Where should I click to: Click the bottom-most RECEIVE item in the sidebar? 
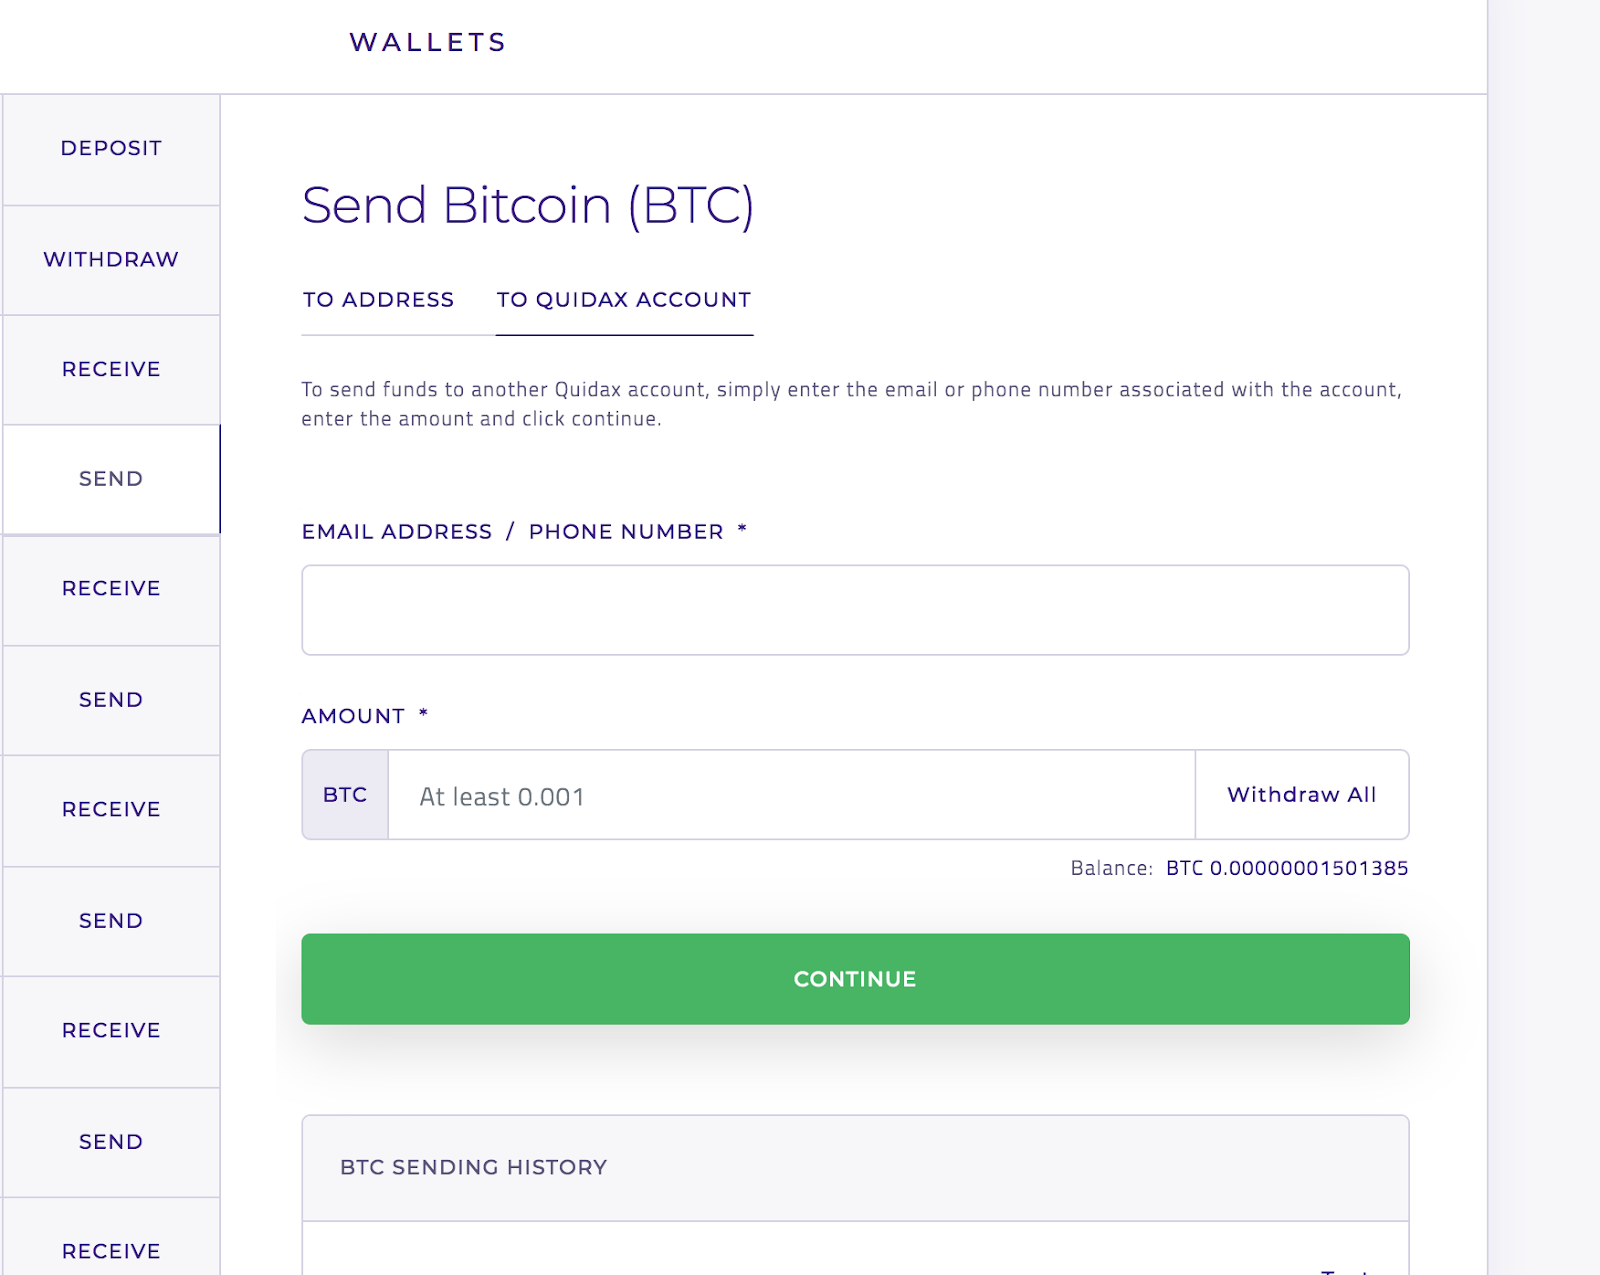coord(111,1251)
